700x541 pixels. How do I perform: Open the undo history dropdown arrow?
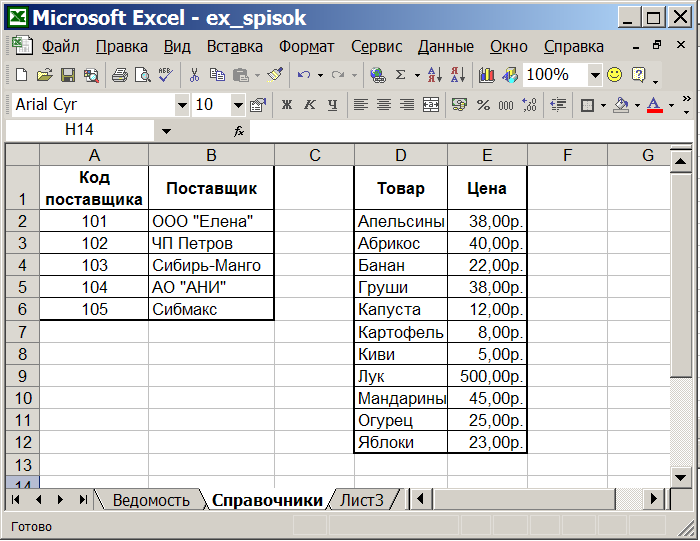click(x=320, y=75)
